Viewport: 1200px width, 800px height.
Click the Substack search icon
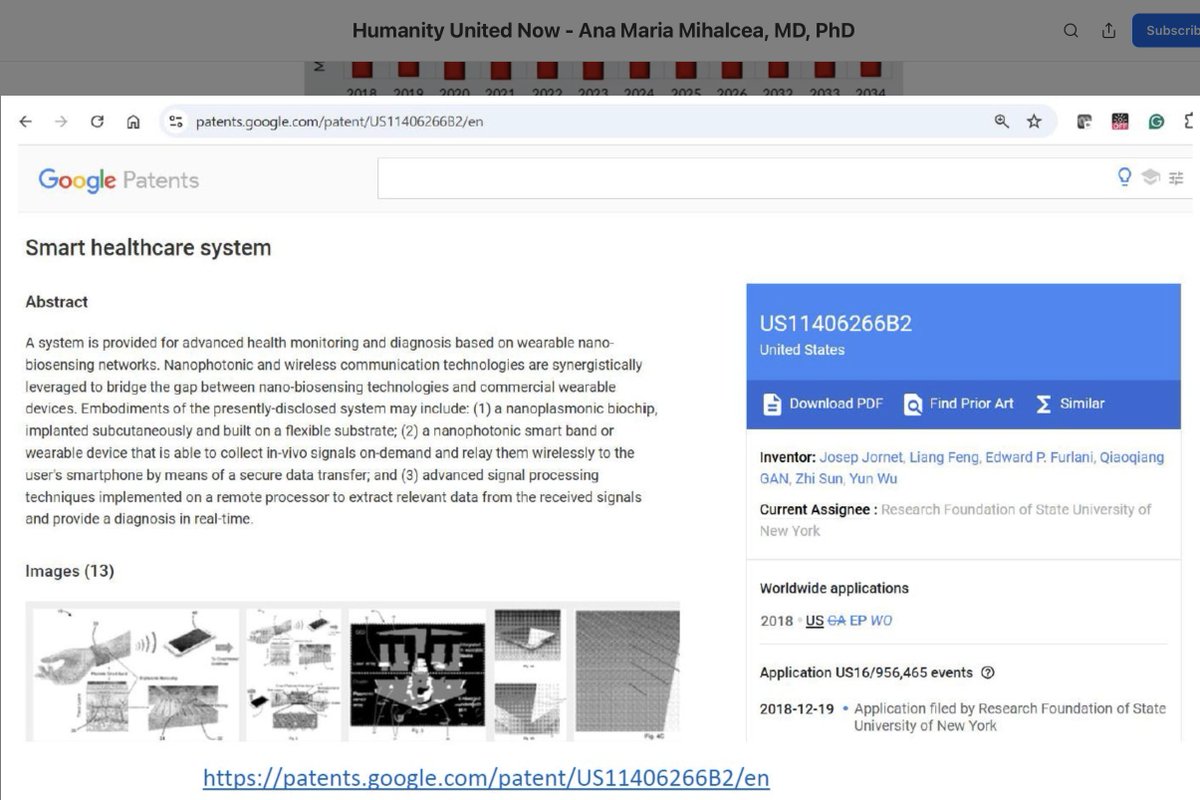[1071, 31]
